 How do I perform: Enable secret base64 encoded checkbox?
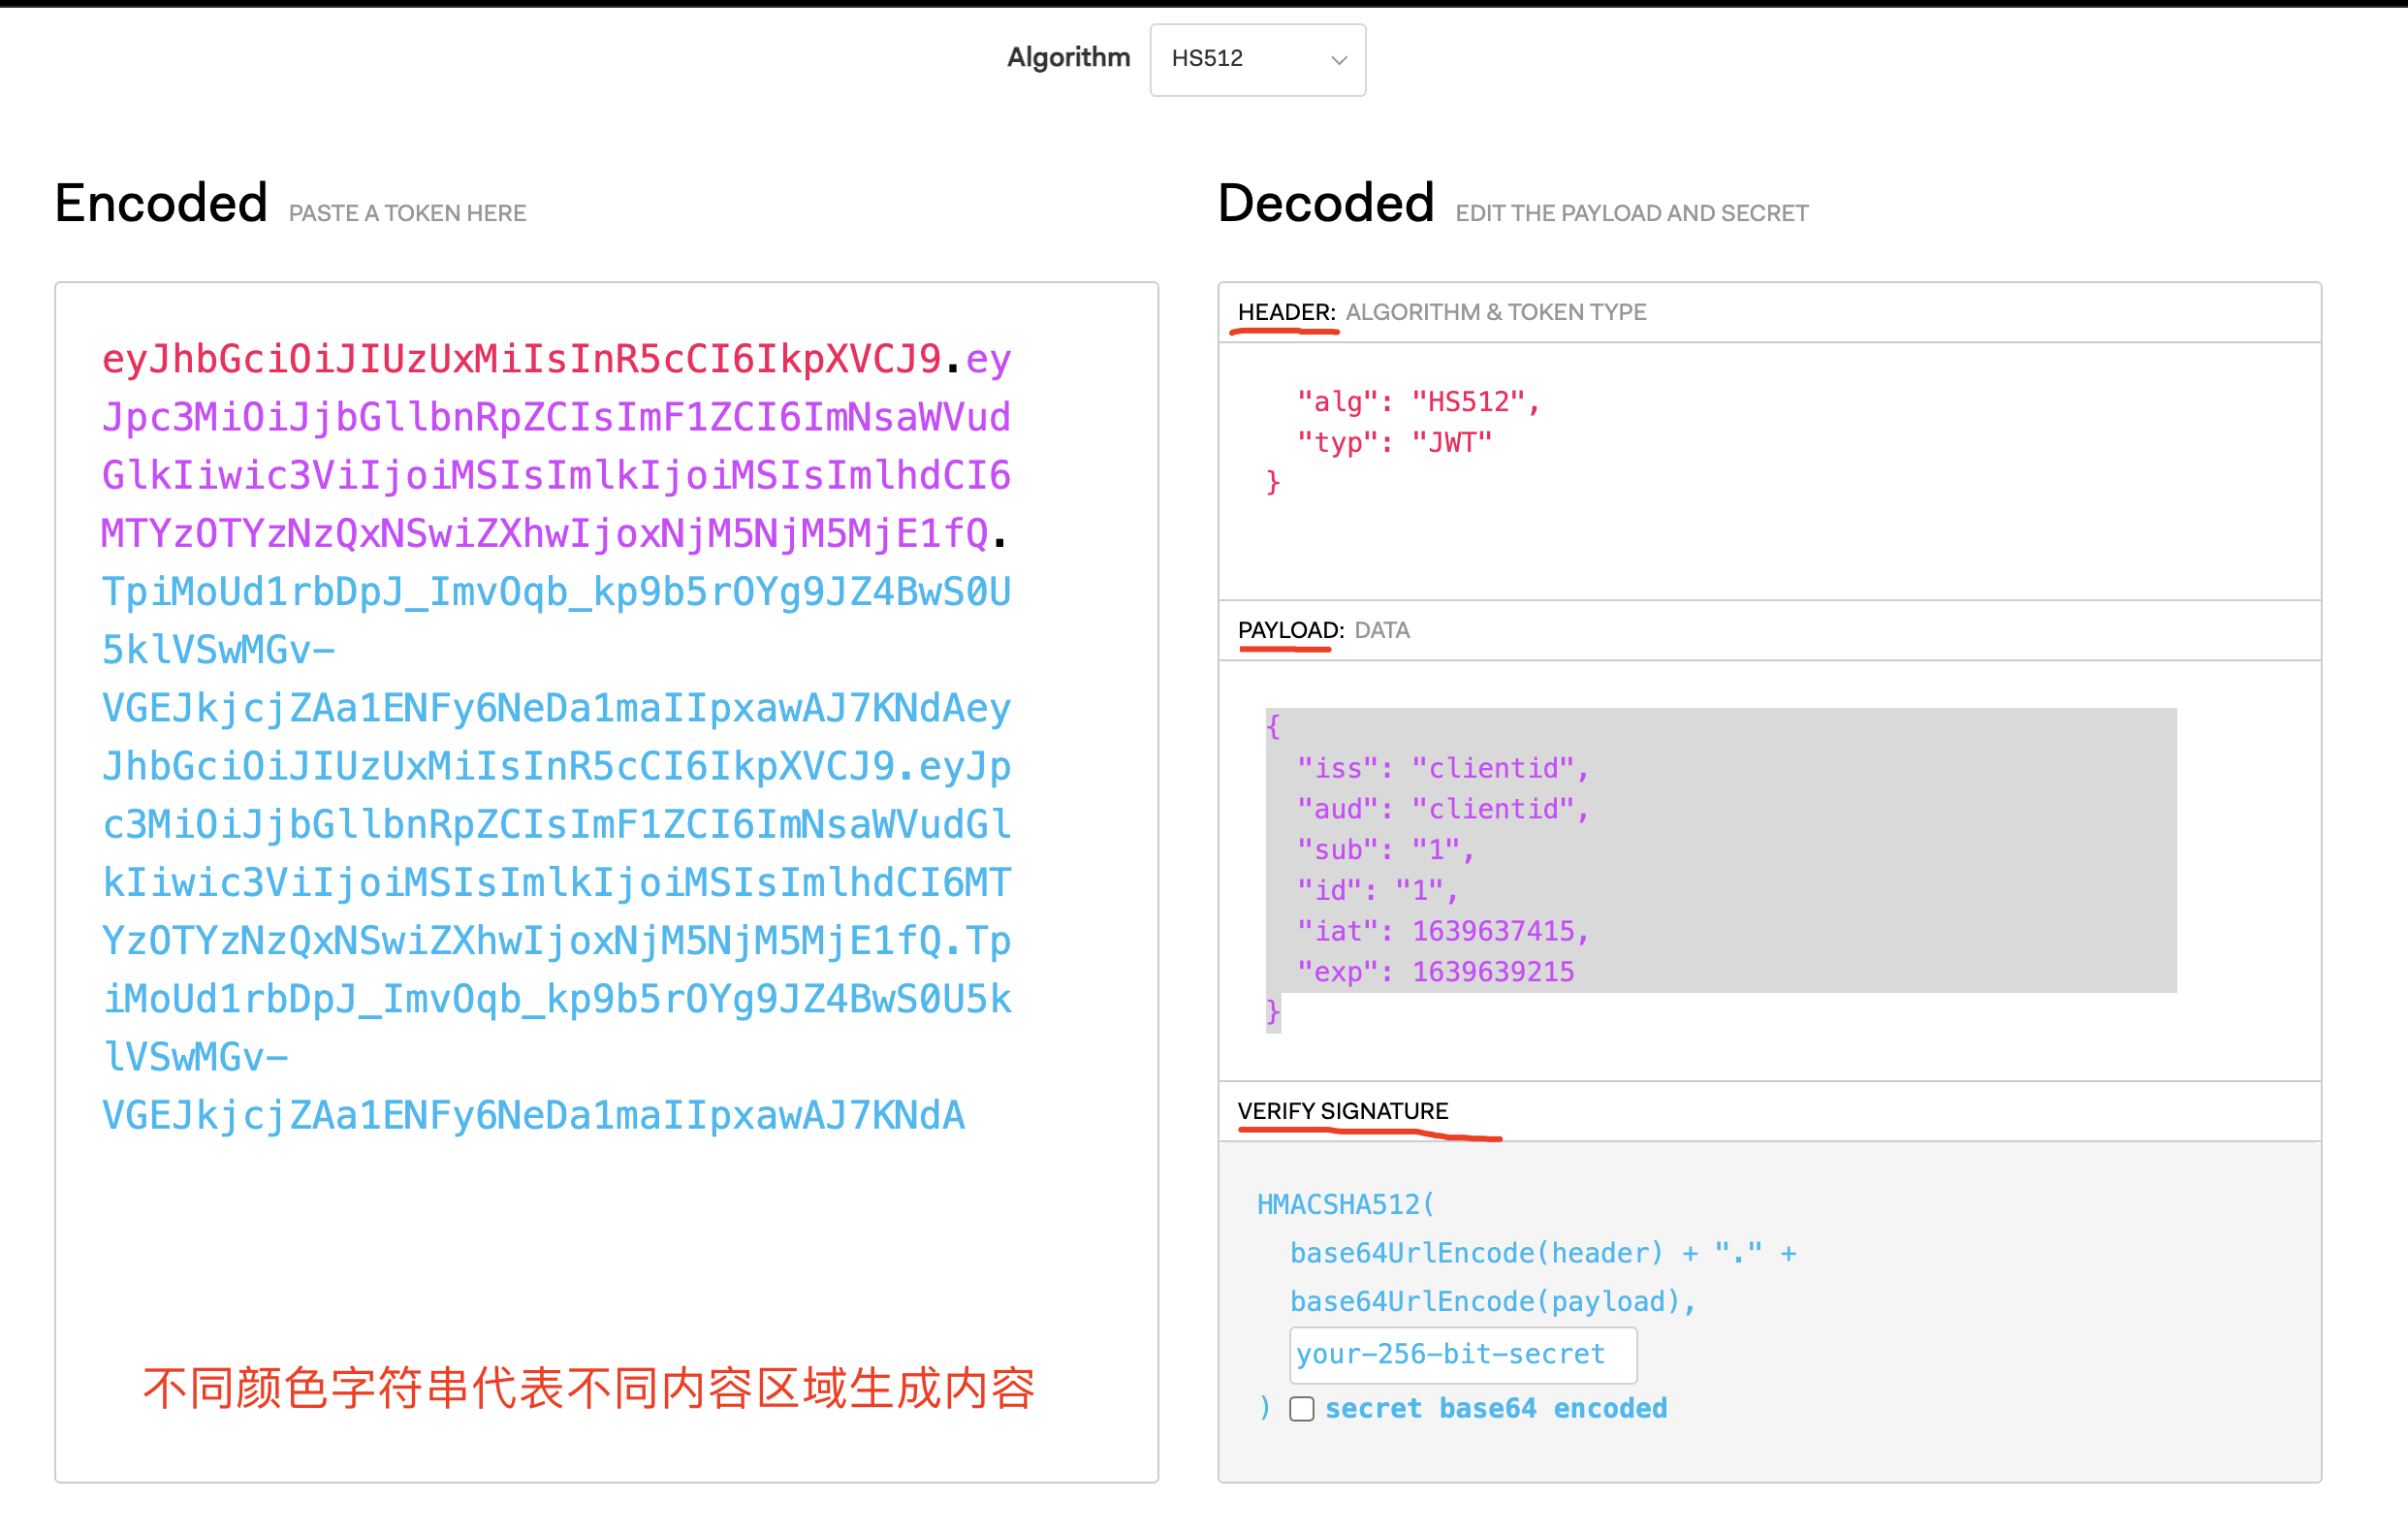click(1301, 1408)
